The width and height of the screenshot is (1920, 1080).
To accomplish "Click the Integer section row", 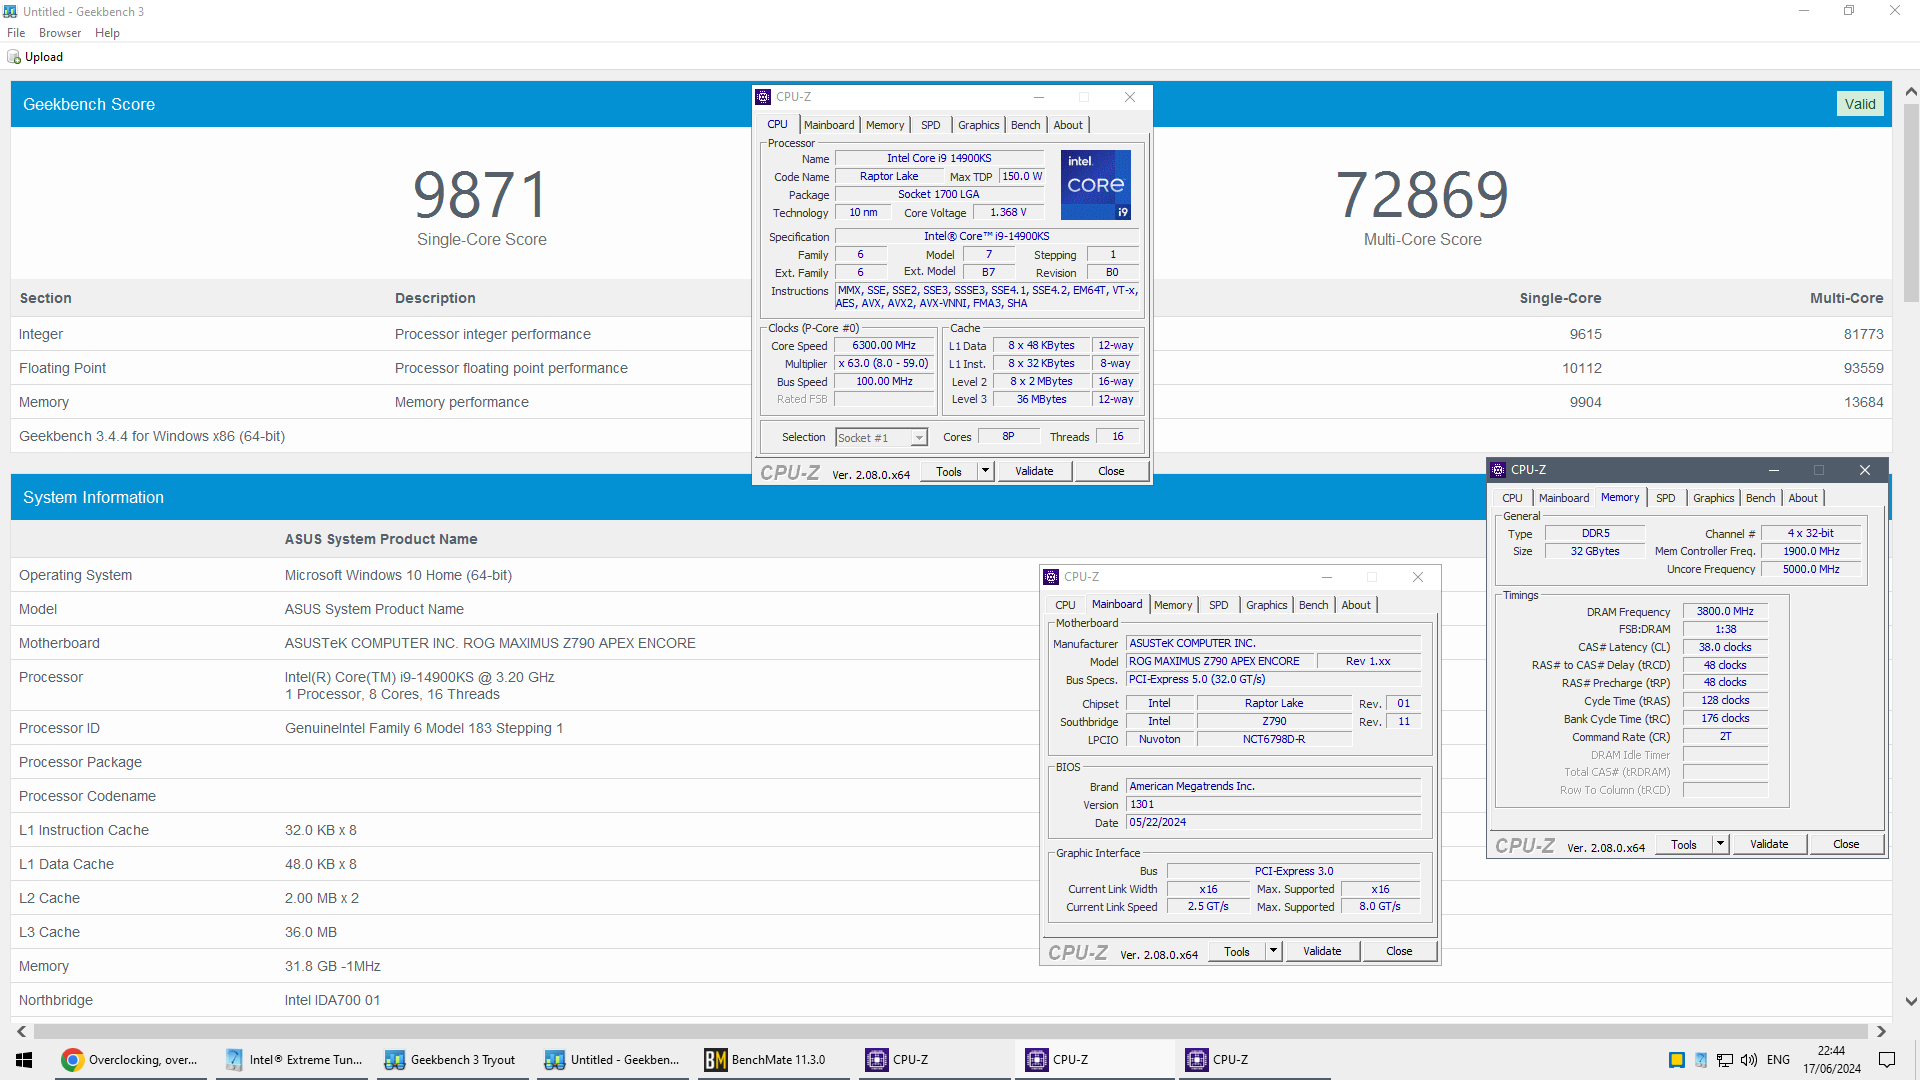I will pyautogui.click(x=951, y=334).
